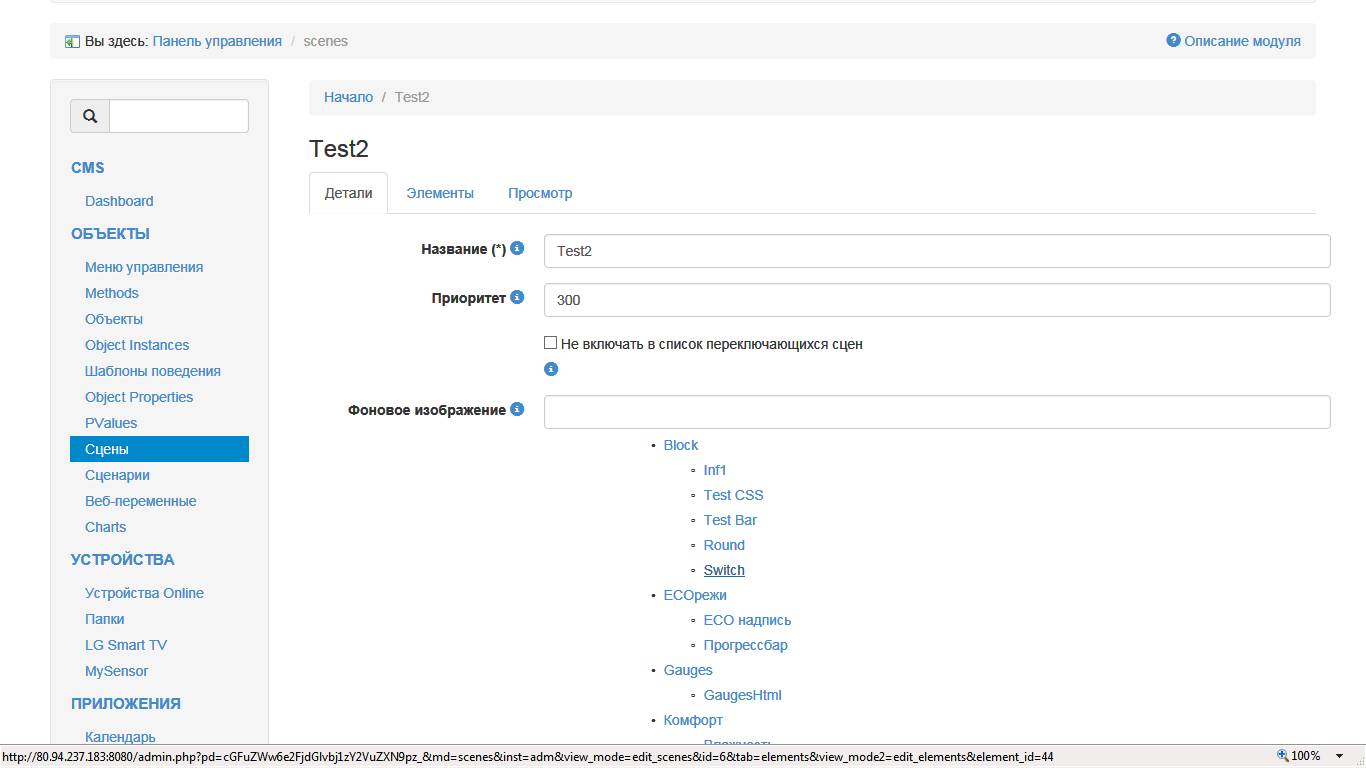Go to Панель управления breadcrumb link

pos(217,41)
